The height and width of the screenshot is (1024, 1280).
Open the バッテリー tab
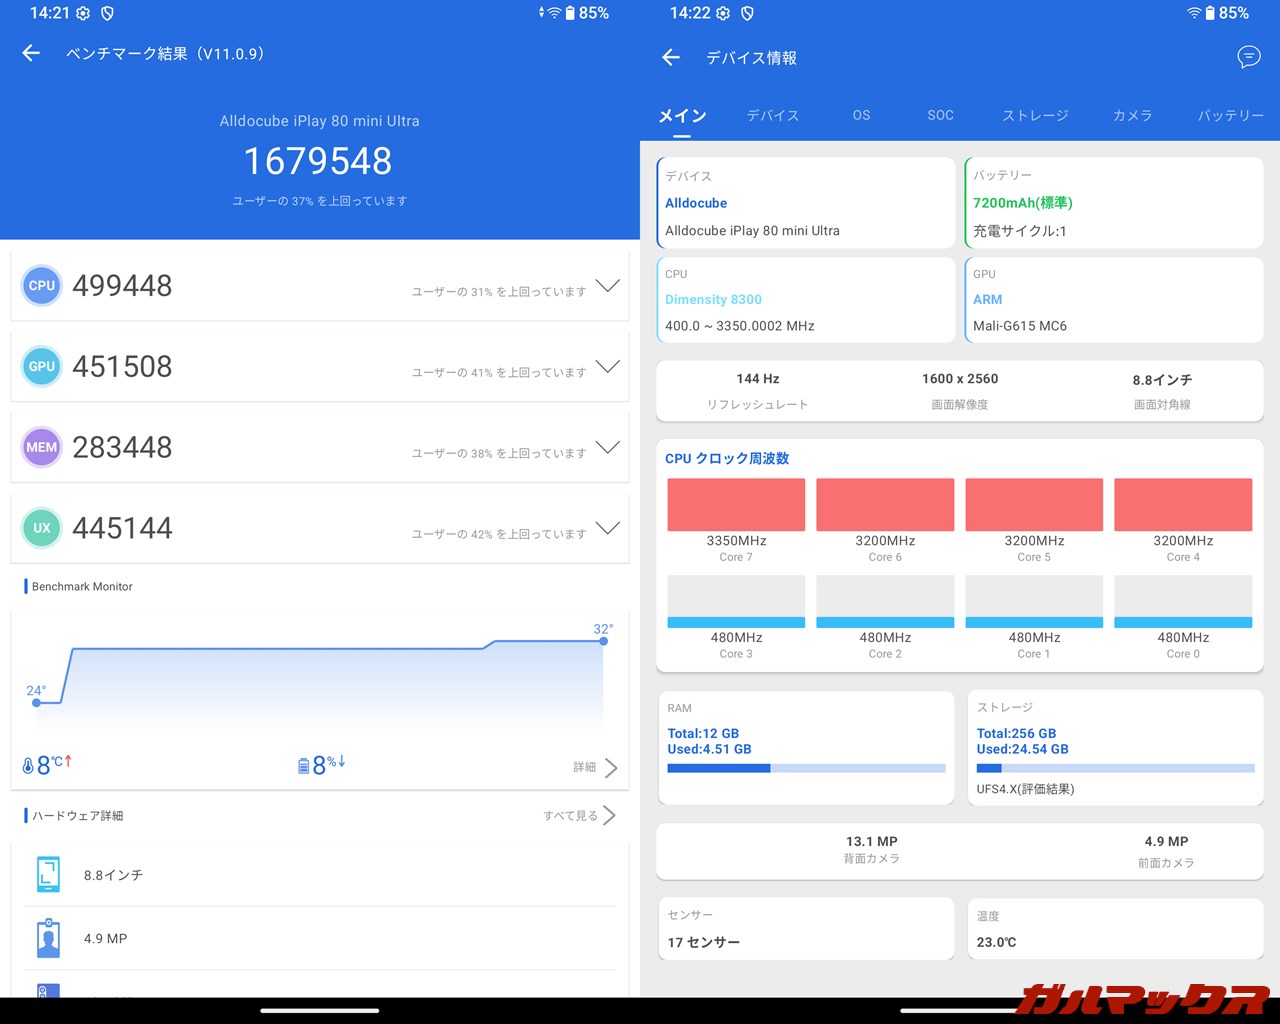[x=1230, y=116]
